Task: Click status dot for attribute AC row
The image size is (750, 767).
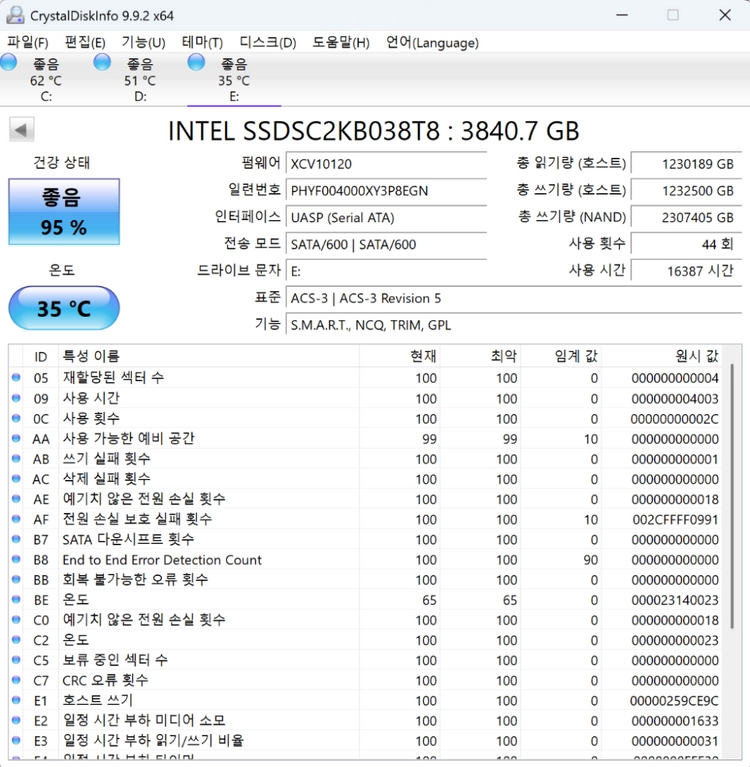Action: pyautogui.click(x=16, y=478)
